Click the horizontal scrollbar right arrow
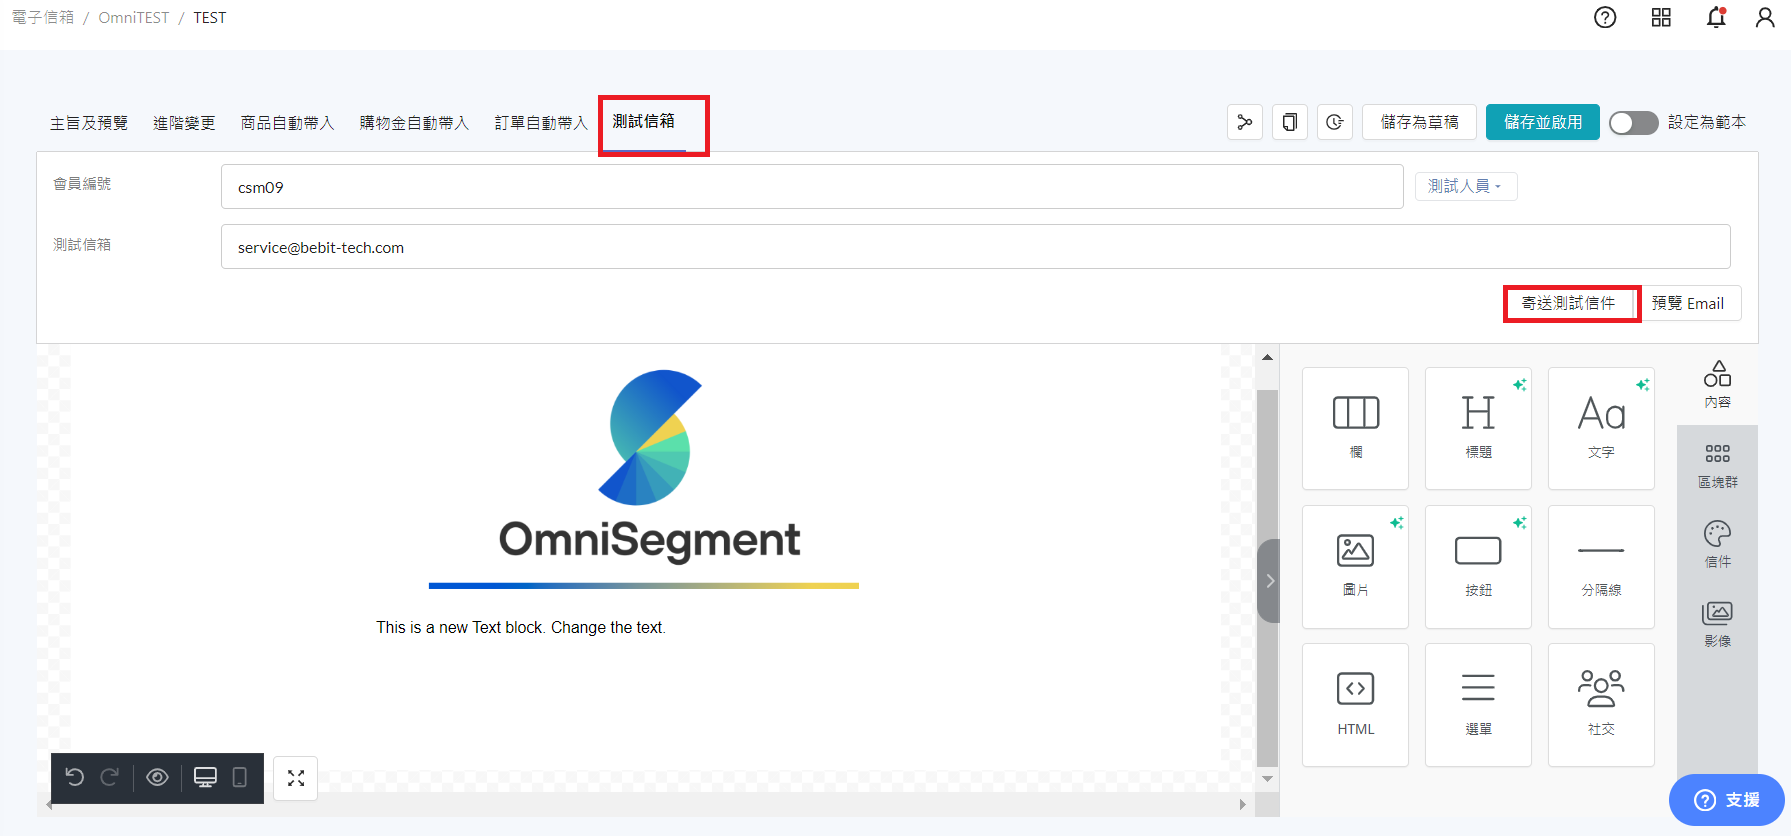Screen dimensions: 1791x836 click(x=1242, y=804)
